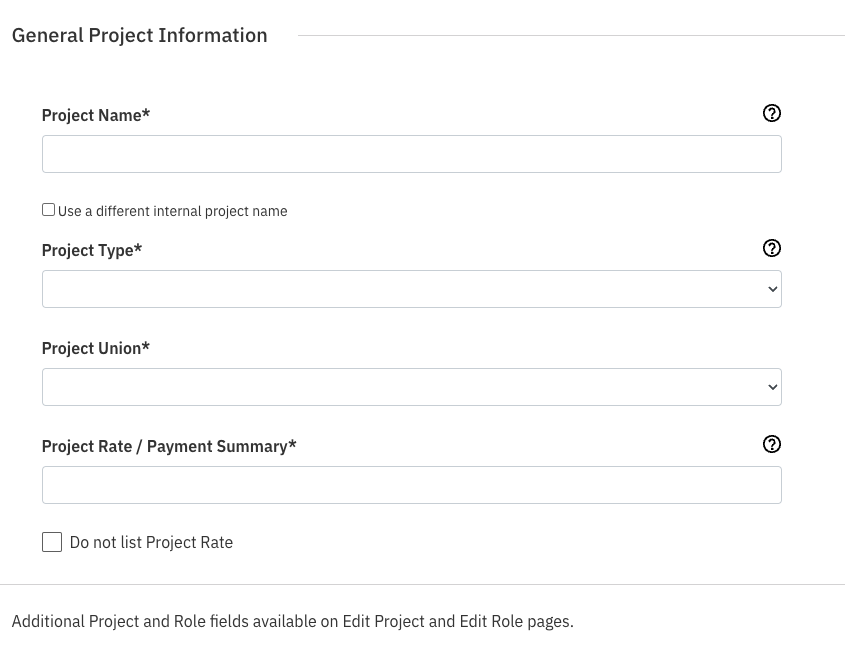Open the Project Type dropdown
Screen dimensions: 845x655
pos(411,289)
